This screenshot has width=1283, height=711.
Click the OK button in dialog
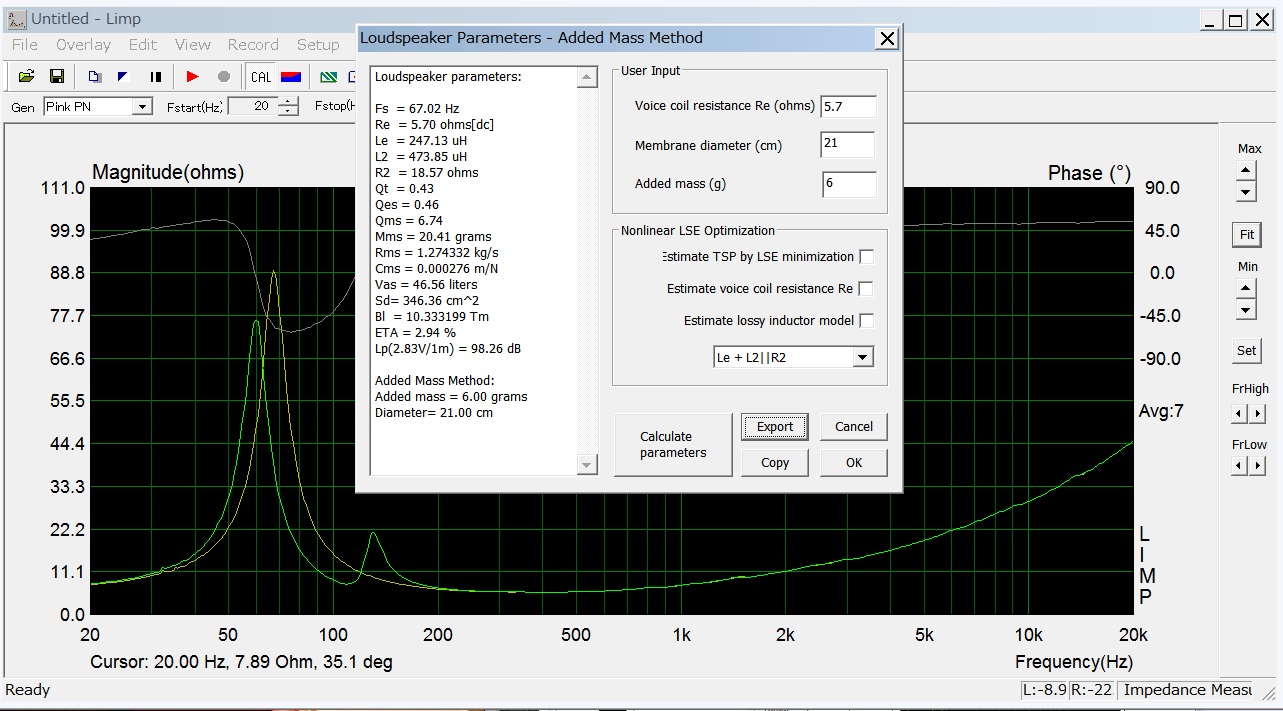pos(854,463)
